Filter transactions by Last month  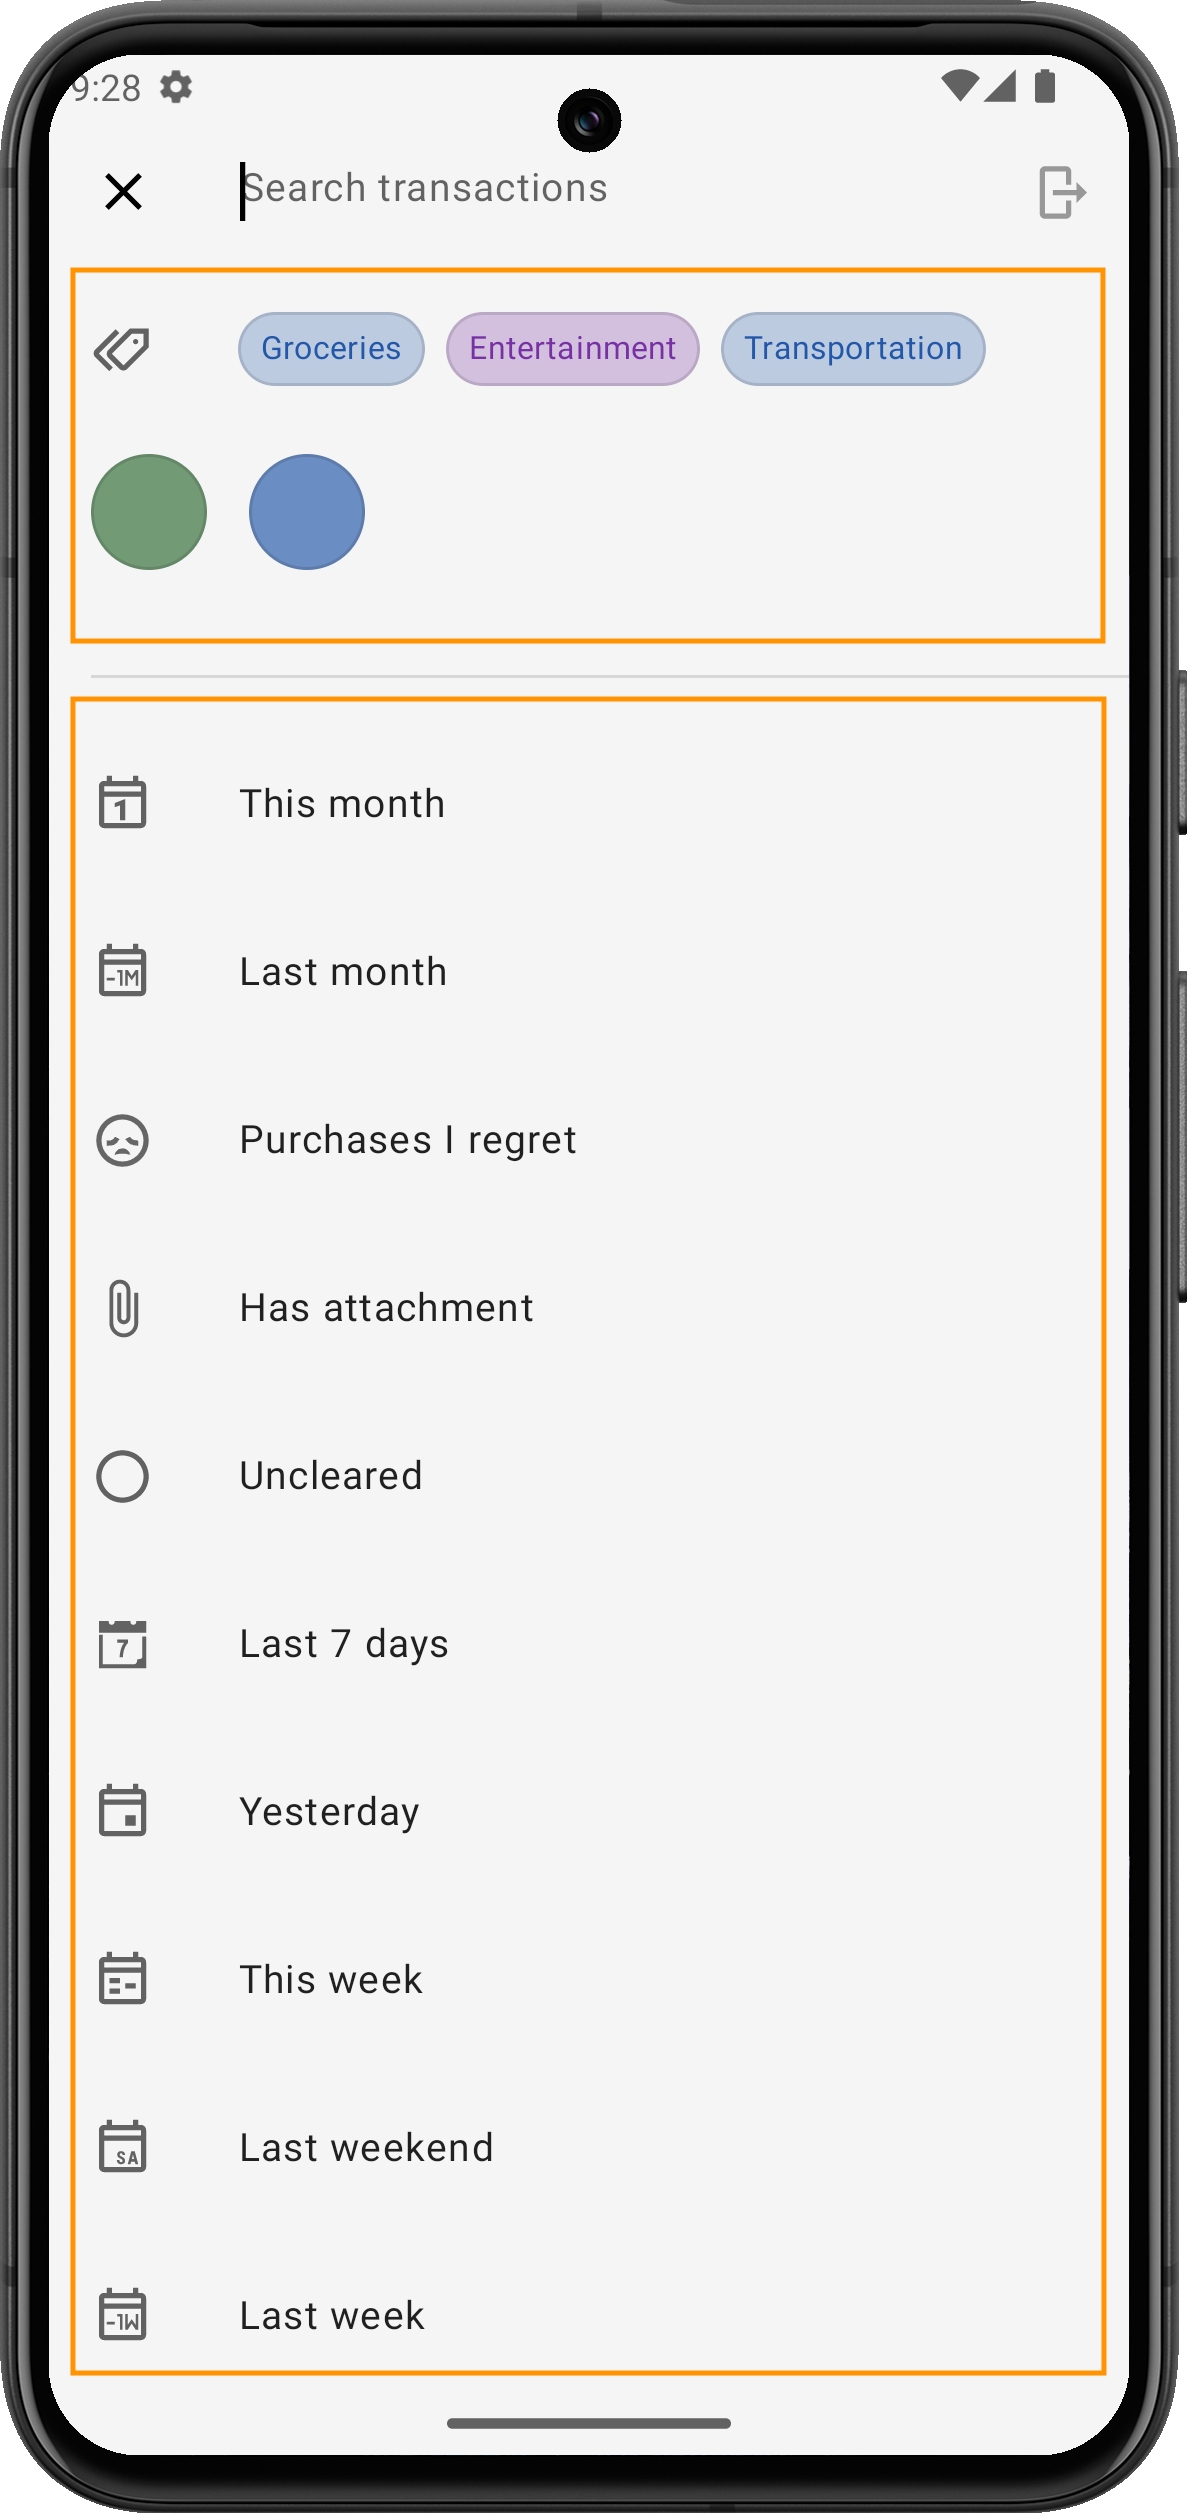click(x=343, y=972)
